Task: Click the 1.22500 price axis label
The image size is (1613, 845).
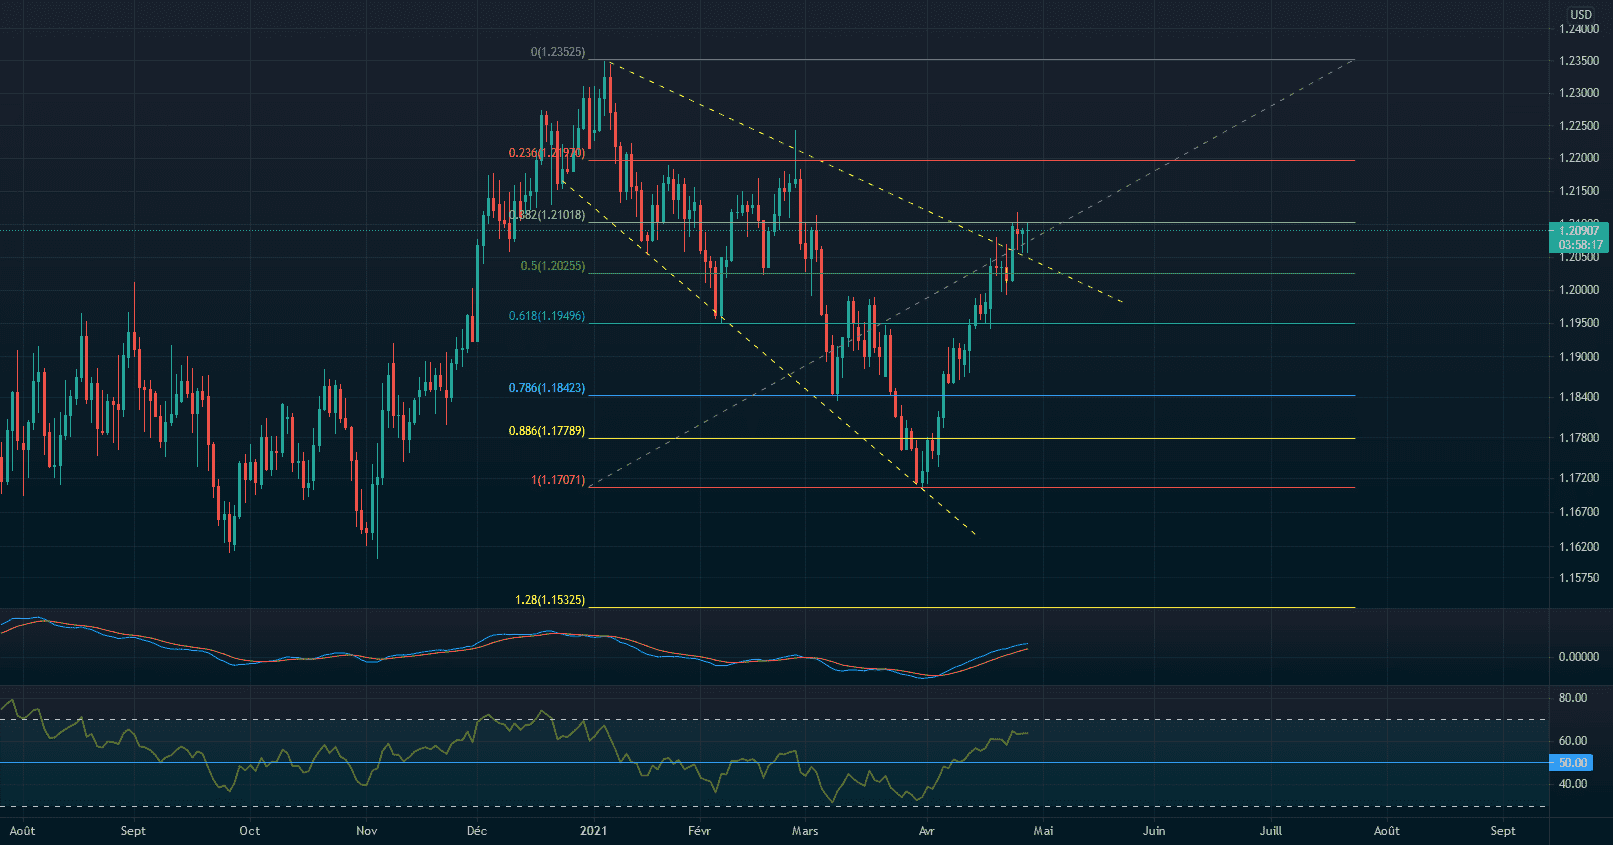Action: coord(1579,126)
